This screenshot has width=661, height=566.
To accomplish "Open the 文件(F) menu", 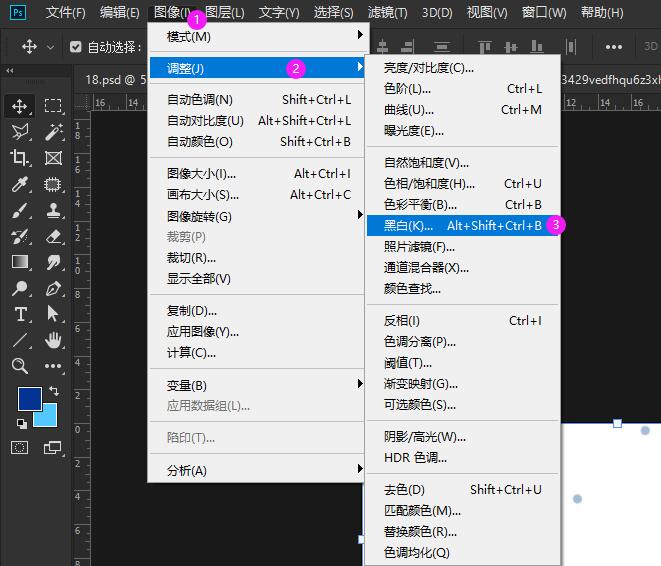I will [x=65, y=13].
